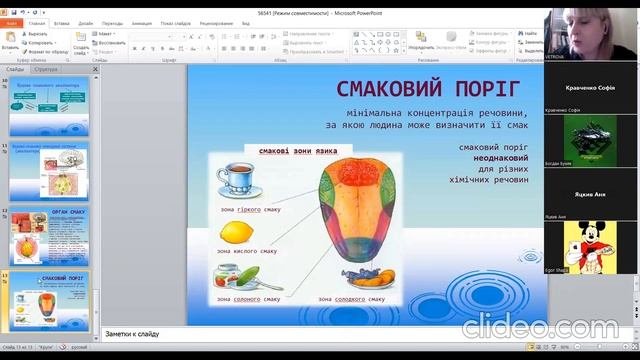Image resolution: width=640 pixels, height=360 pixels.
Task: Toggle underline formatting button
Action: [x=153, y=49]
